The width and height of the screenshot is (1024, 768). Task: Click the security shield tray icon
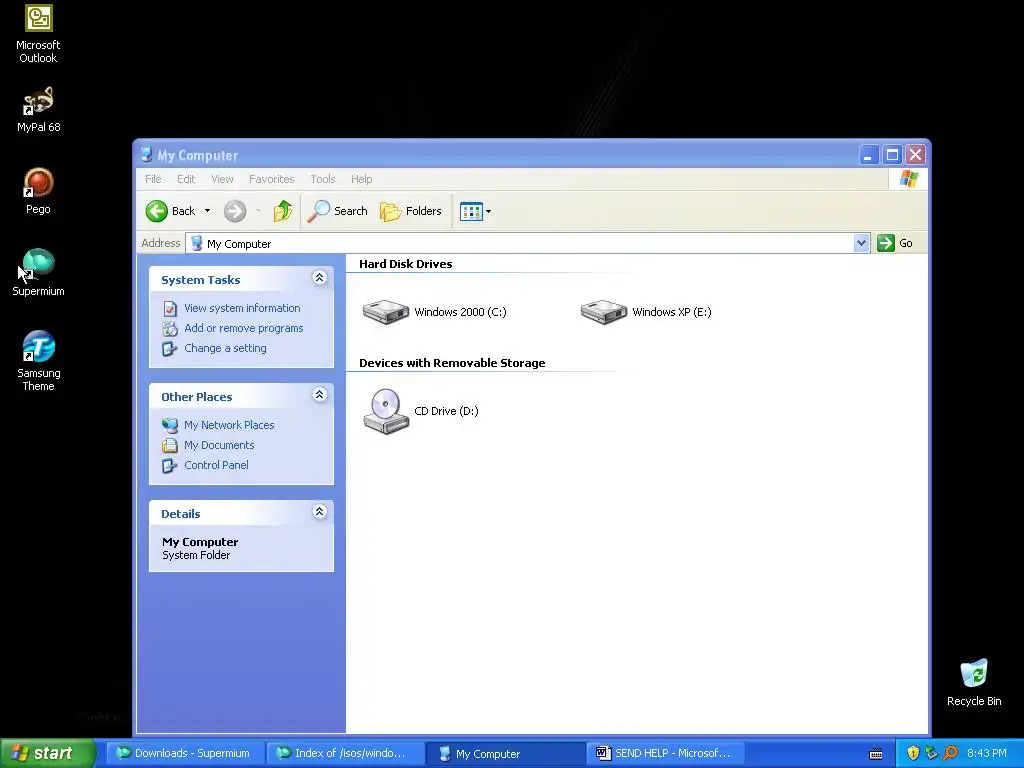click(913, 753)
